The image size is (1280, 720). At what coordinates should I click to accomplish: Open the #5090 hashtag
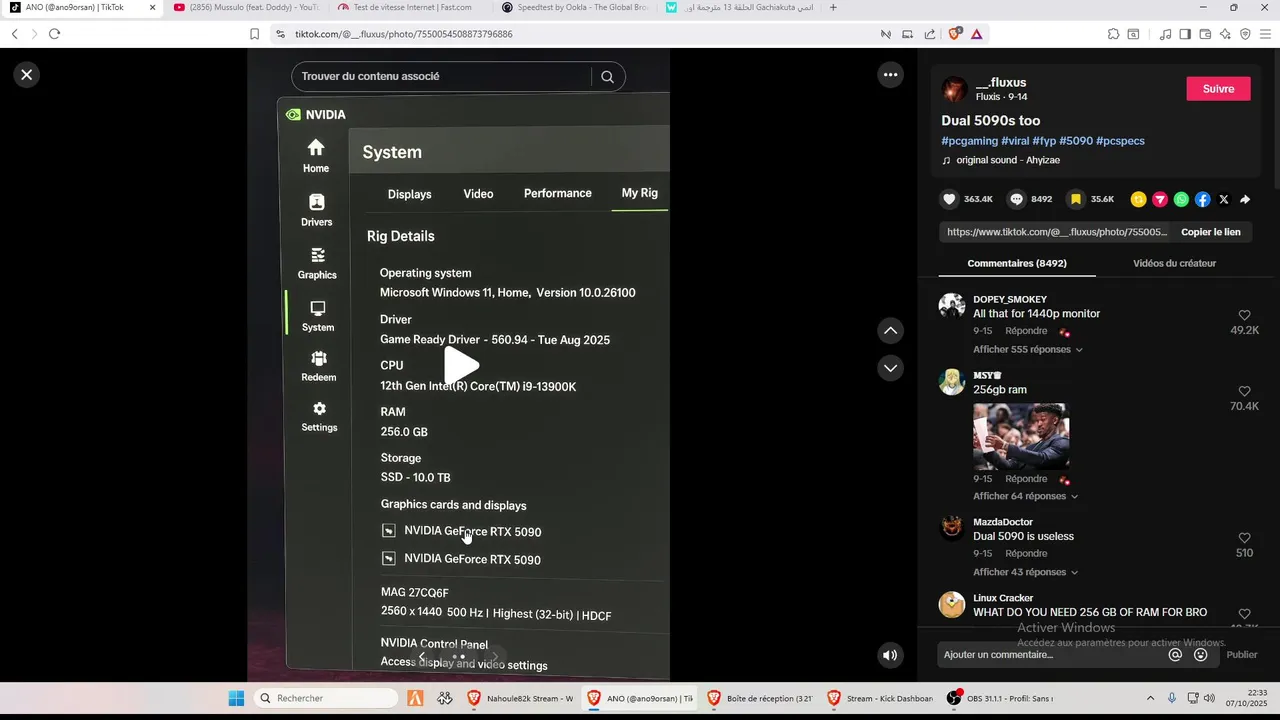click(1076, 141)
